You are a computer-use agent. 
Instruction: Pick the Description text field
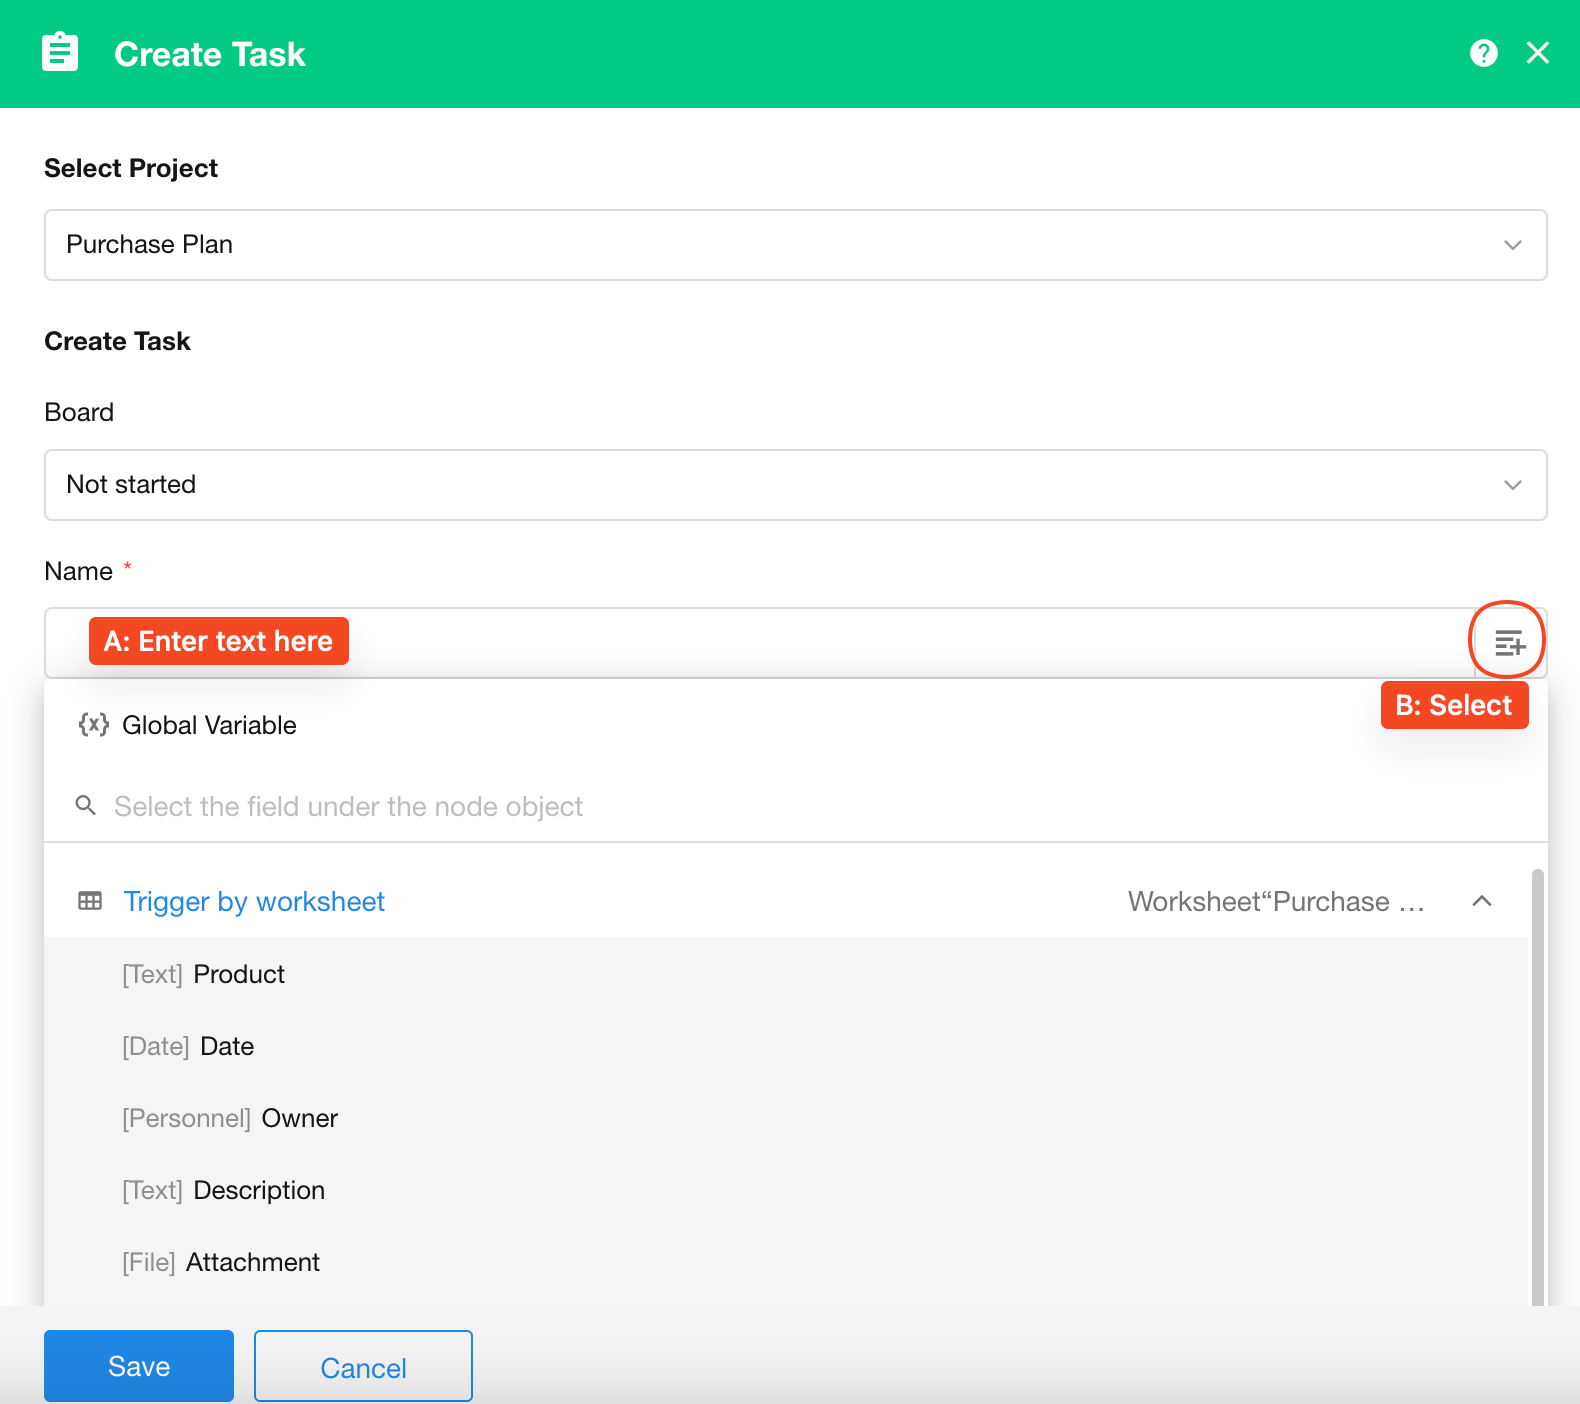click(258, 1190)
